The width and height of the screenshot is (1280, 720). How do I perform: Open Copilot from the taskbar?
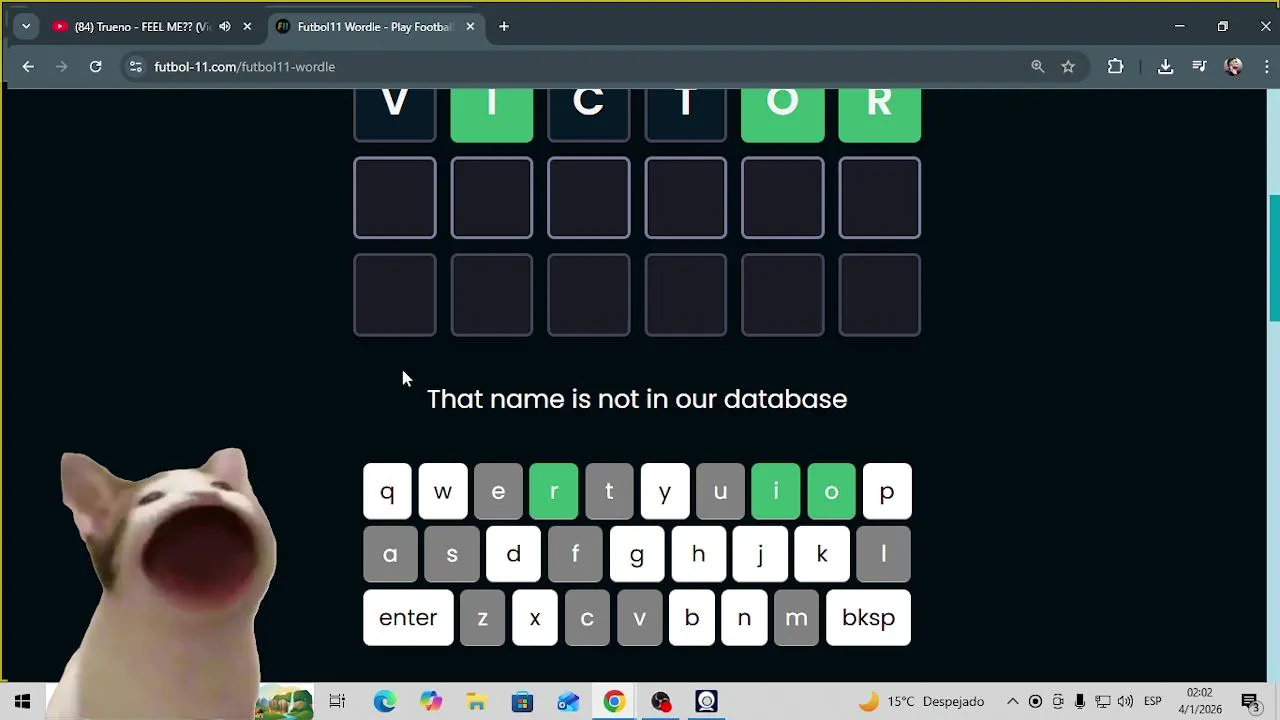pos(431,701)
